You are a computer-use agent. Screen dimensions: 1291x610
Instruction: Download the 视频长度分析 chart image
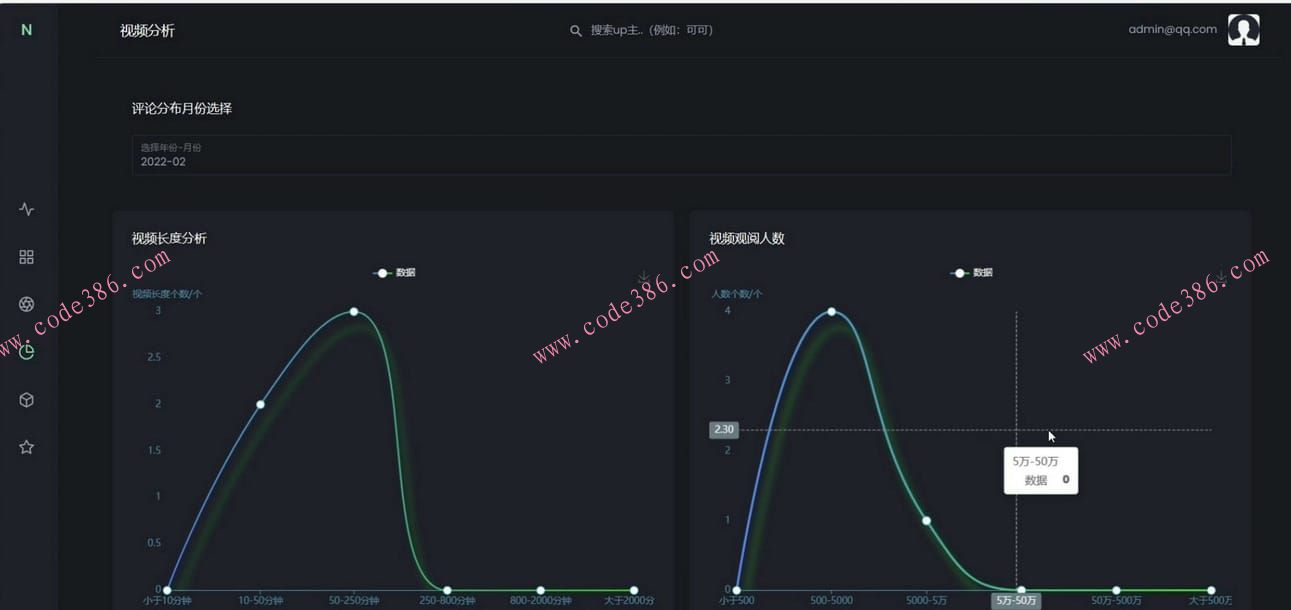644,277
